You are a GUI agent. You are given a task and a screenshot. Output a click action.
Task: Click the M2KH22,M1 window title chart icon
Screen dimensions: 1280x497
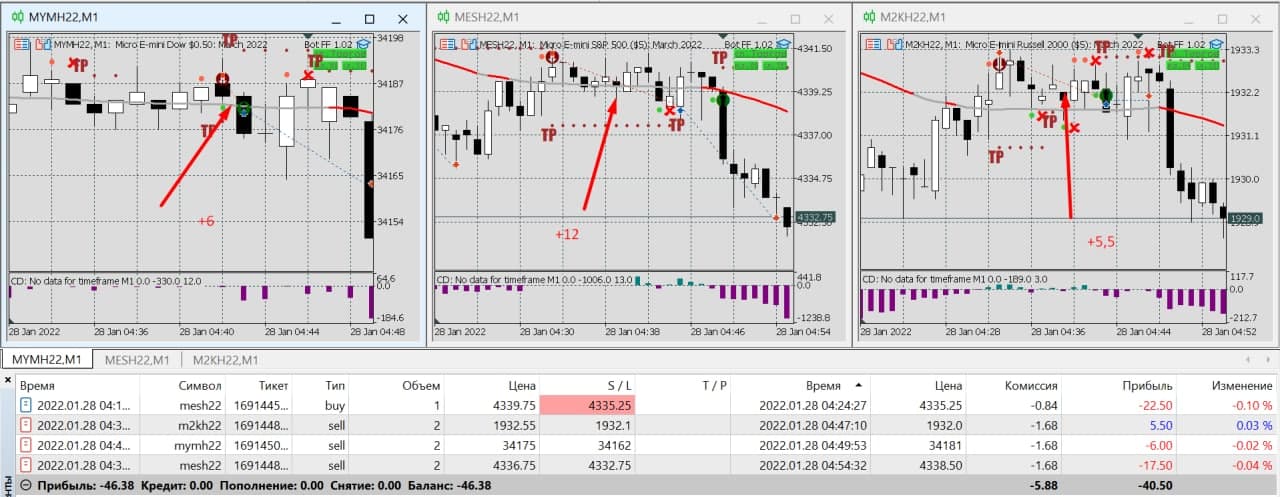coord(868,16)
